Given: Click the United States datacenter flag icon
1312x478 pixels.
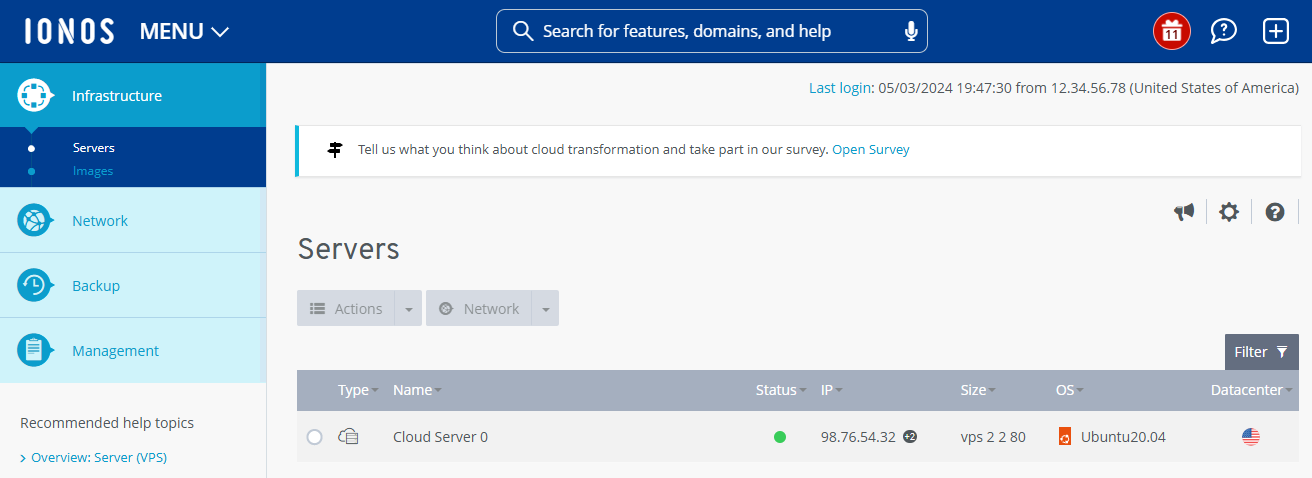Looking at the screenshot, I should (1250, 437).
